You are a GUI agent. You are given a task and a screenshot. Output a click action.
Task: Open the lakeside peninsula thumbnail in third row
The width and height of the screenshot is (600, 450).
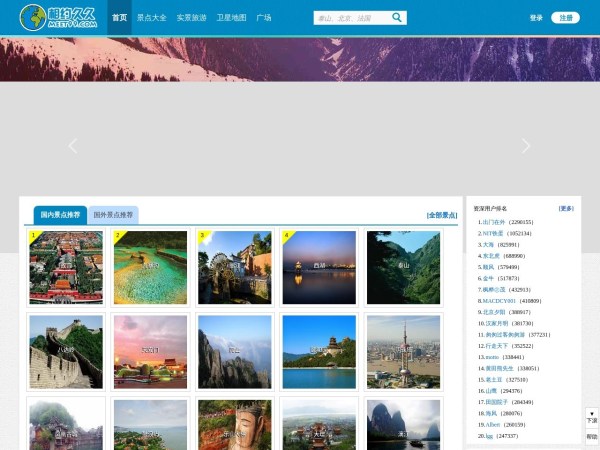(150, 425)
